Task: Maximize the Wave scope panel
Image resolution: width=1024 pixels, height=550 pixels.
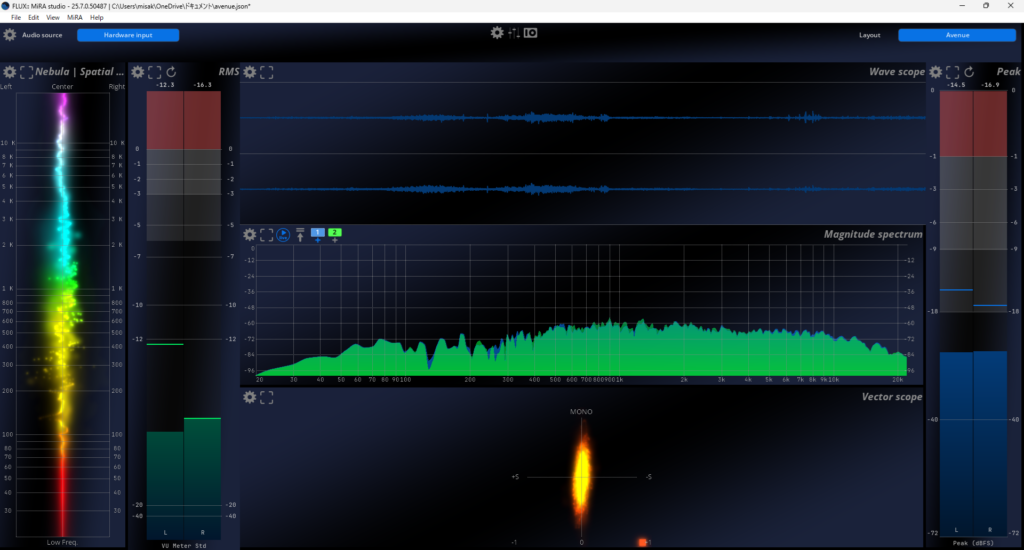Action: (x=267, y=72)
